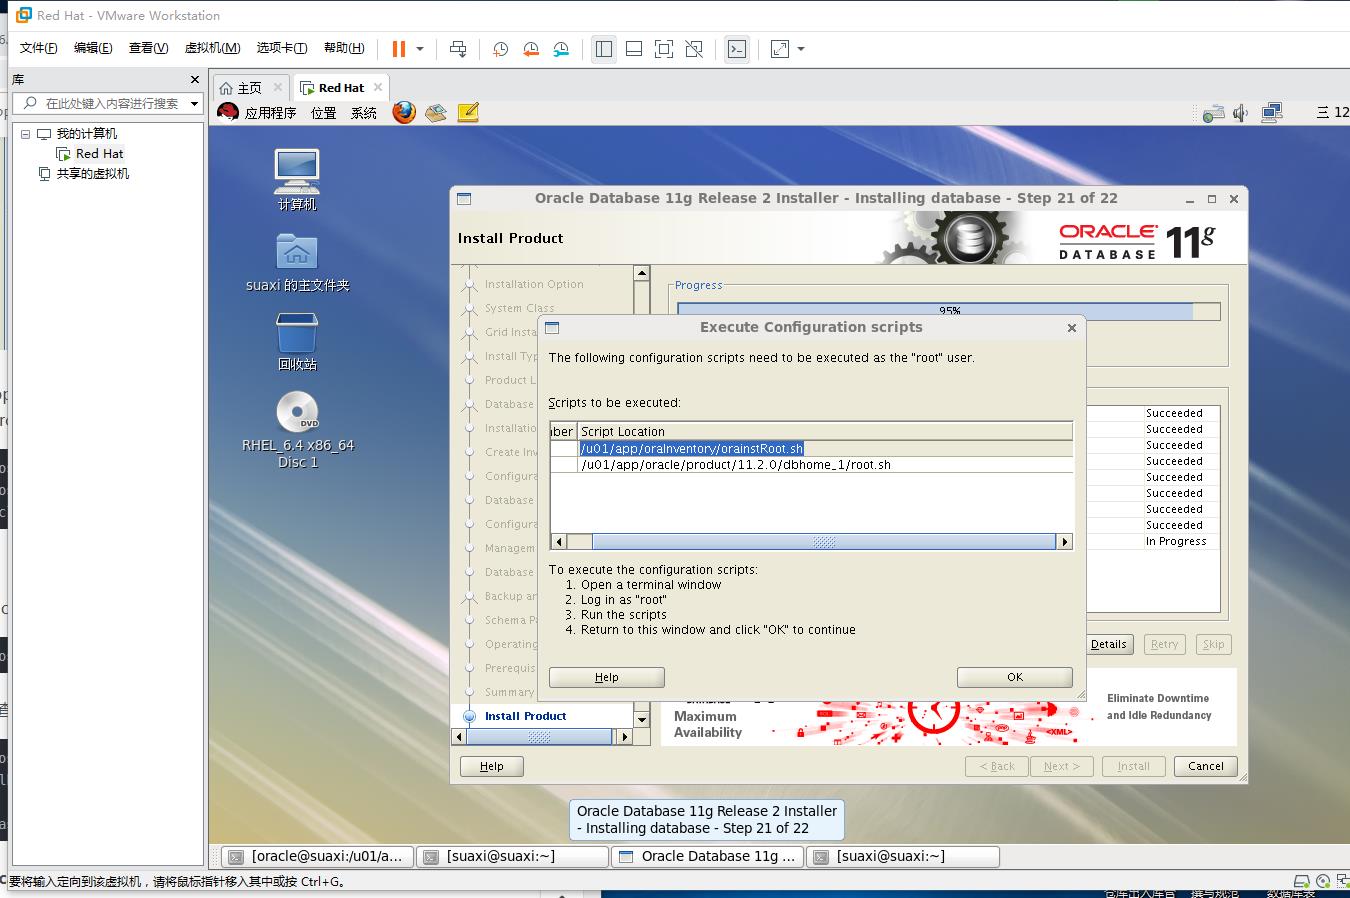Open the 帮助(H) menu
This screenshot has width=1350, height=898.
(x=344, y=48)
